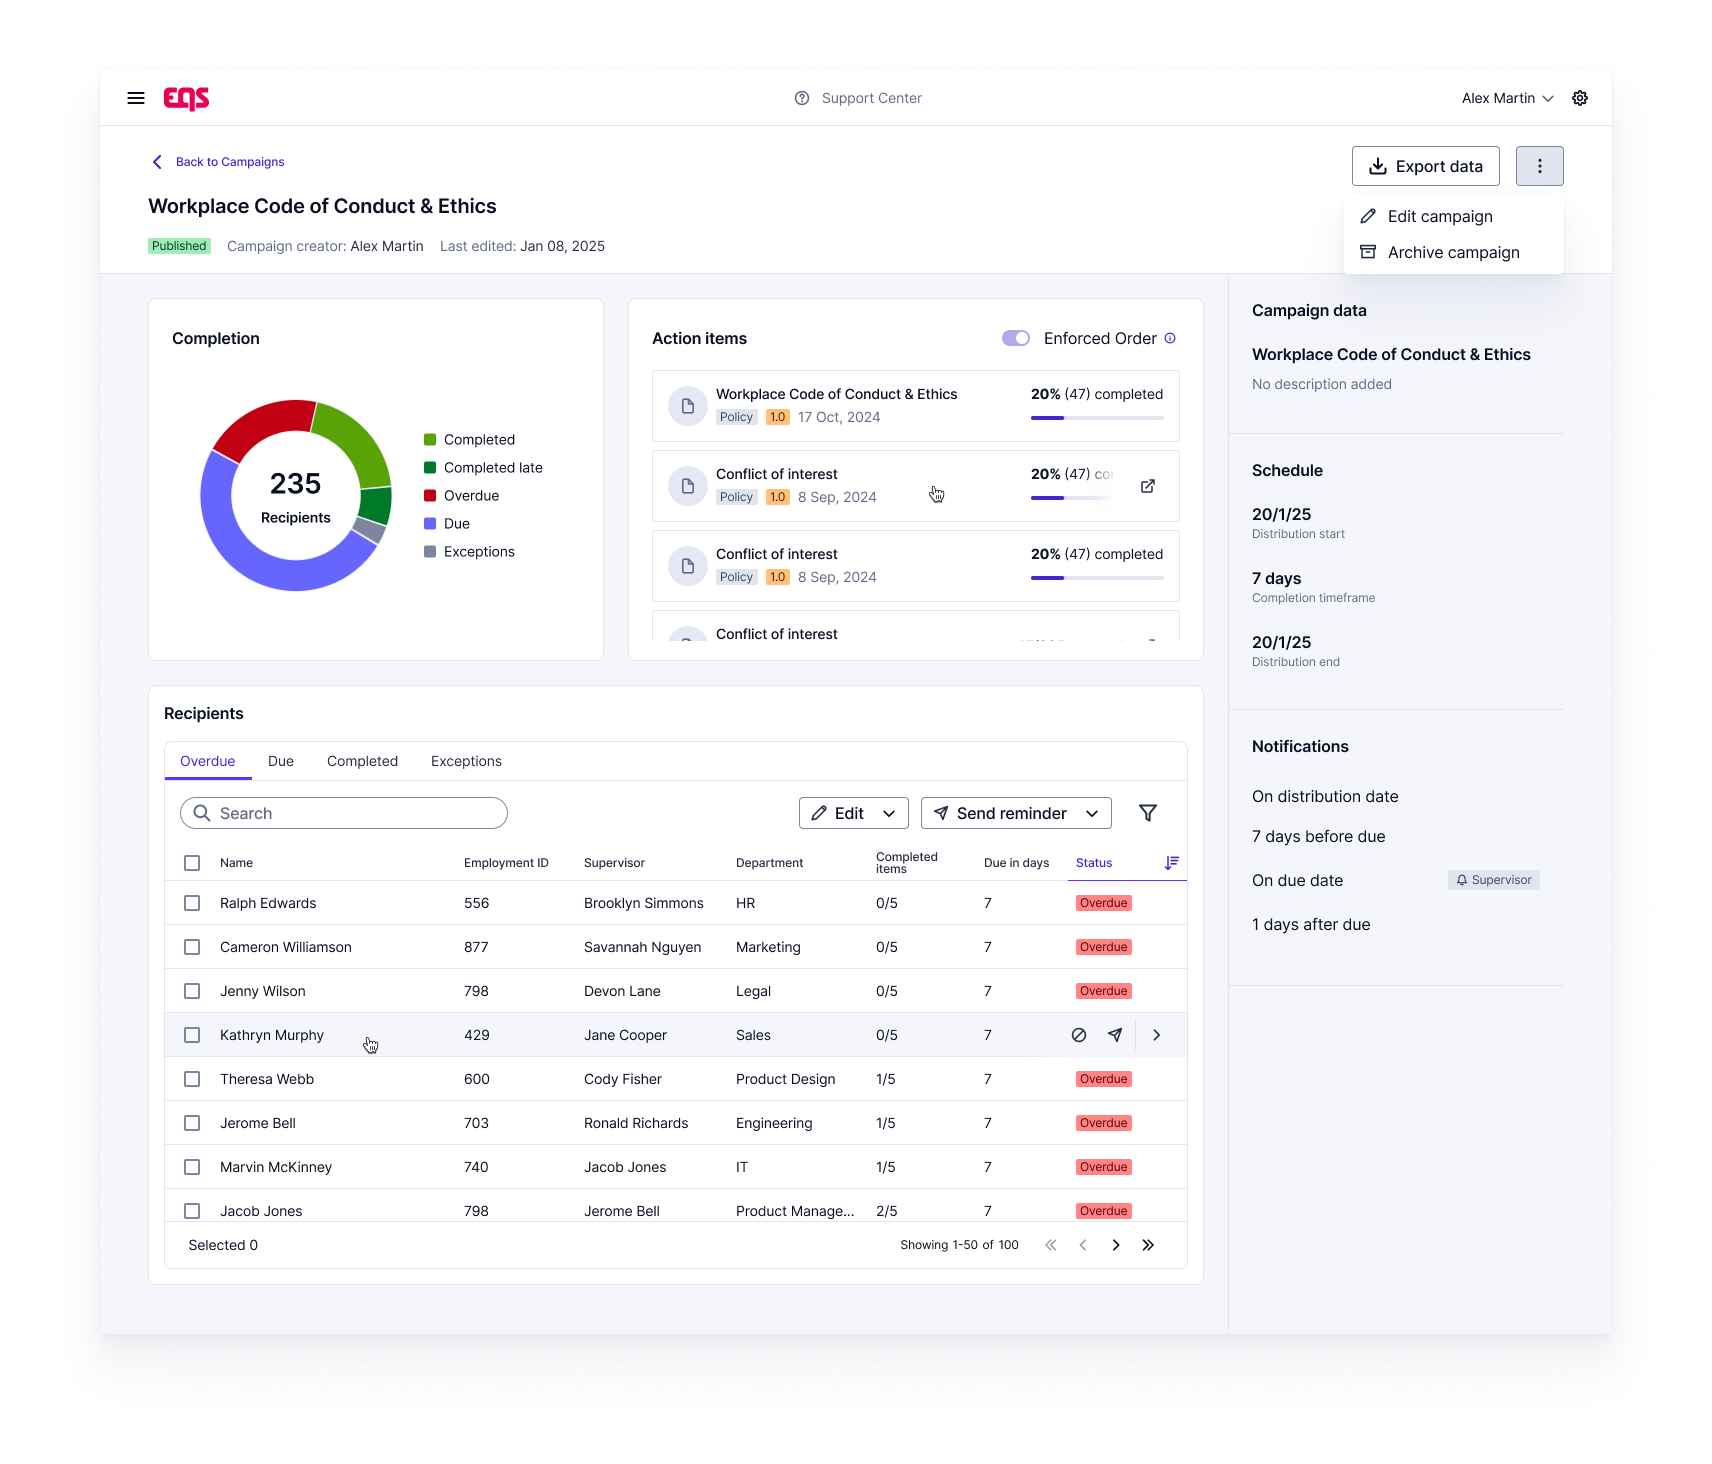Image resolution: width=1712 pixels, height=1464 pixels.
Task: Click the Overdue status badge for Ralph Edwards
Action: 1104,903
